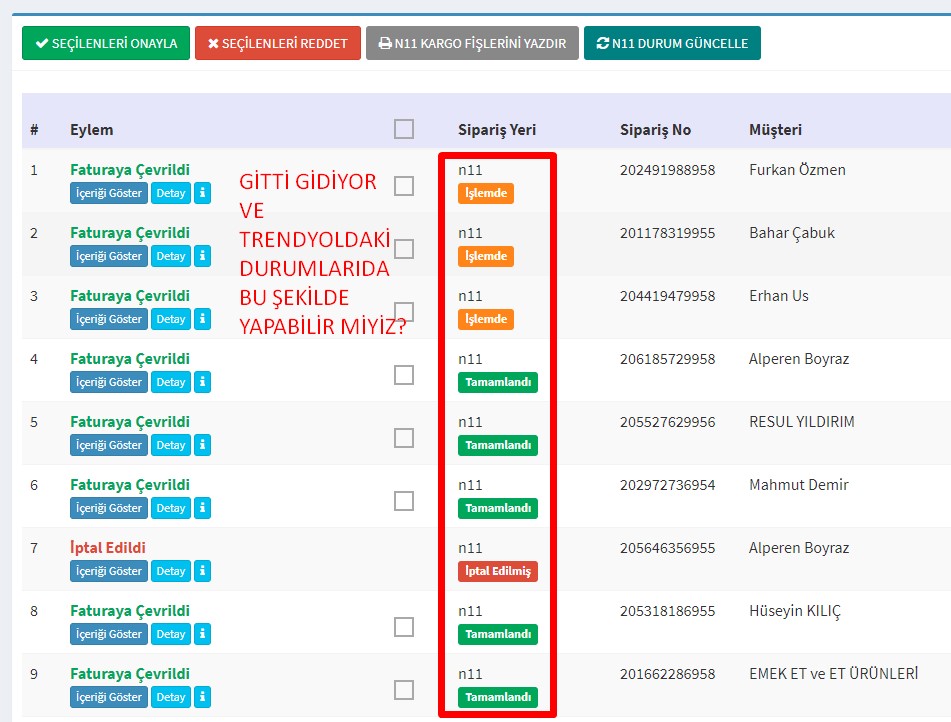The width and height of the screenshot is (951, 722).
Task: Open the info icon in row 4
Action: coord(202,382)
